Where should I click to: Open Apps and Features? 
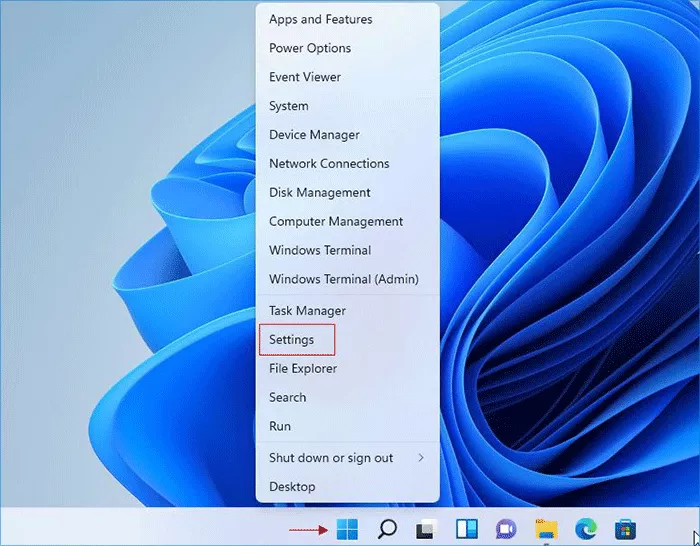[x=320, y=19]
